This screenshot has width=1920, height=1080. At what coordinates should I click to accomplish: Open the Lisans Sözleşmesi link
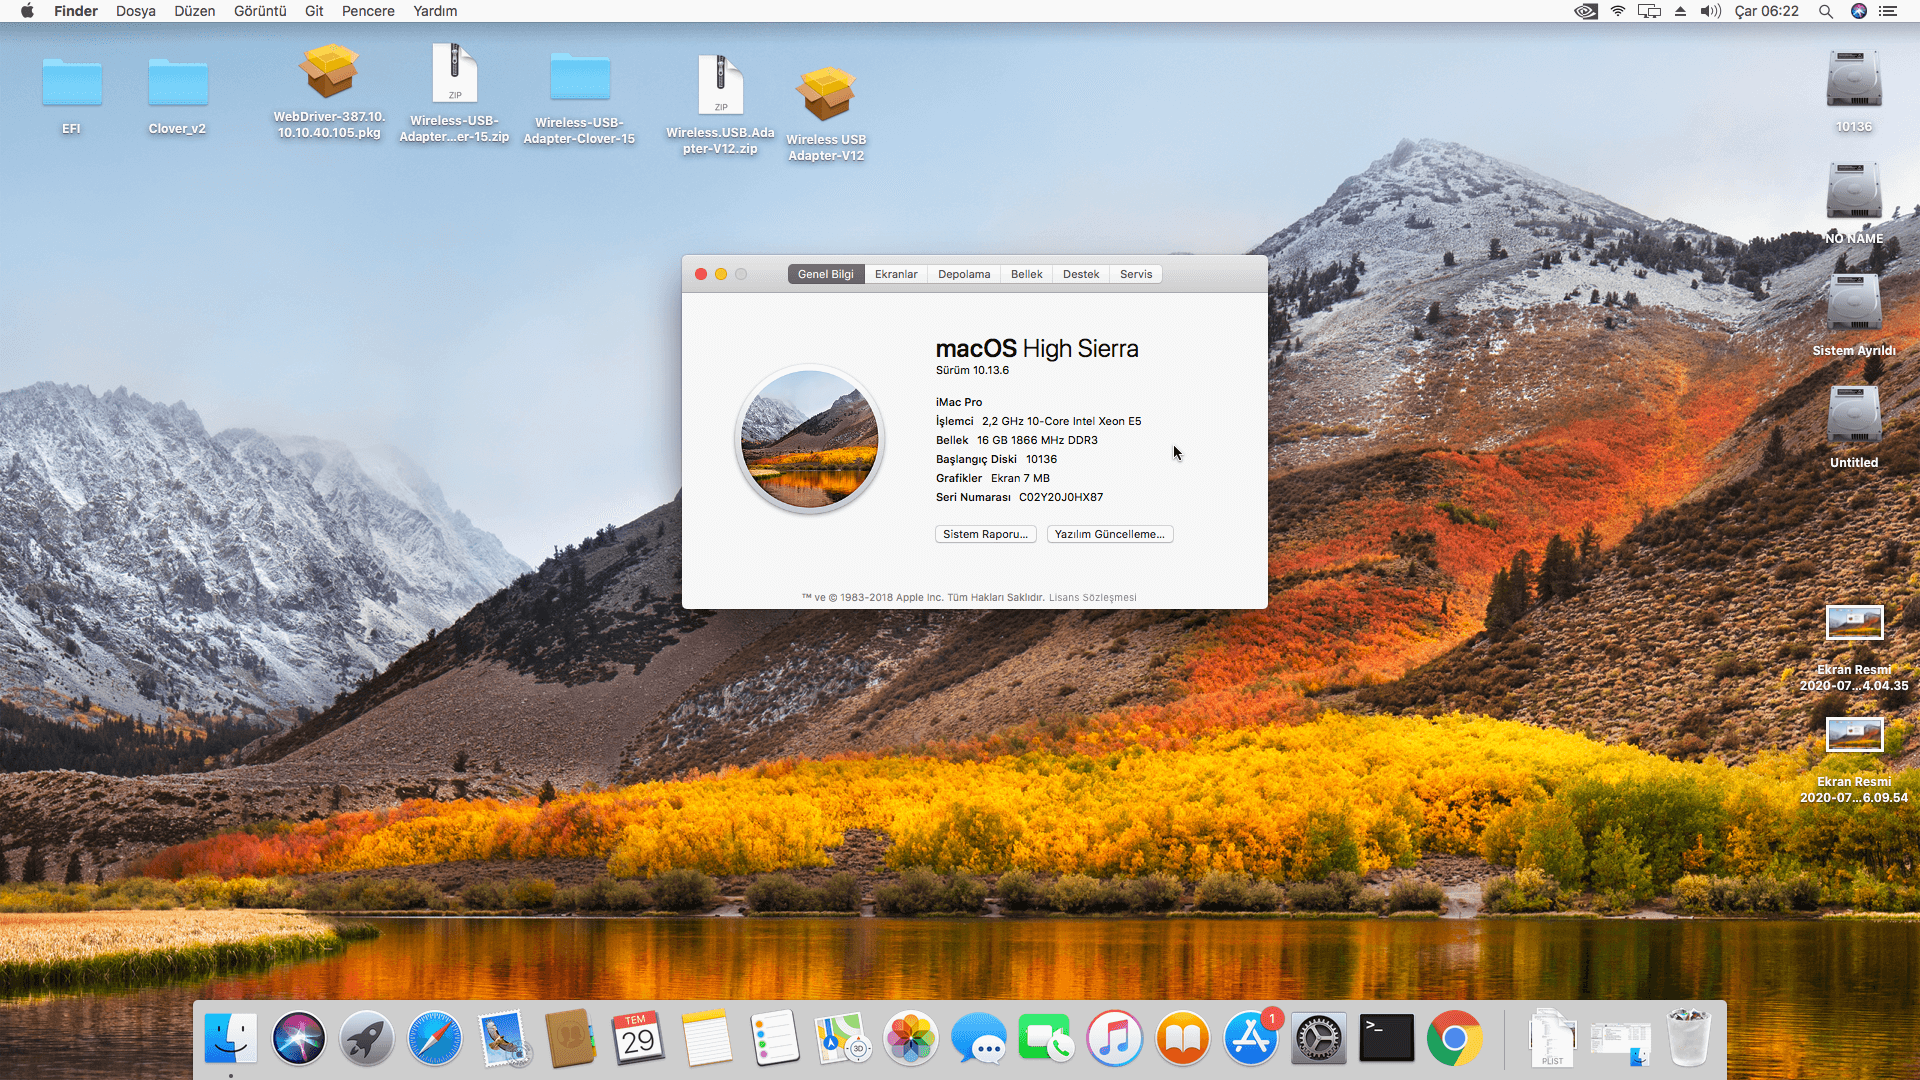tap(1092, 598)
